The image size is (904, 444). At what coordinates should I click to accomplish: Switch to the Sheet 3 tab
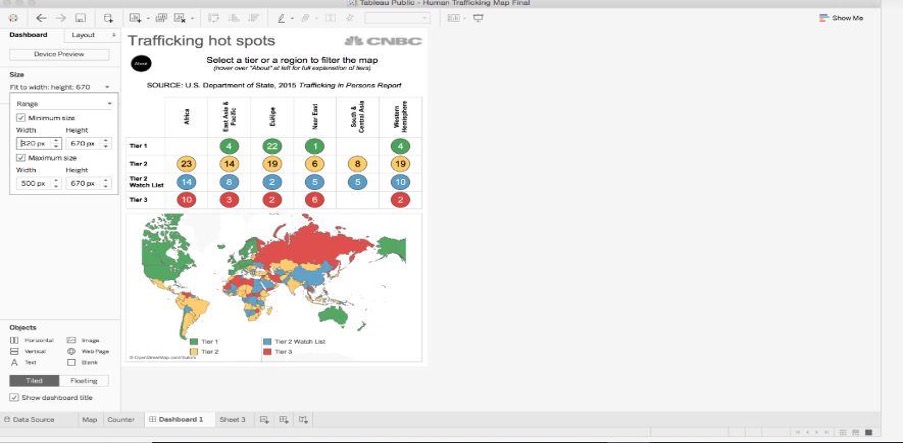[x=232, y=419]
